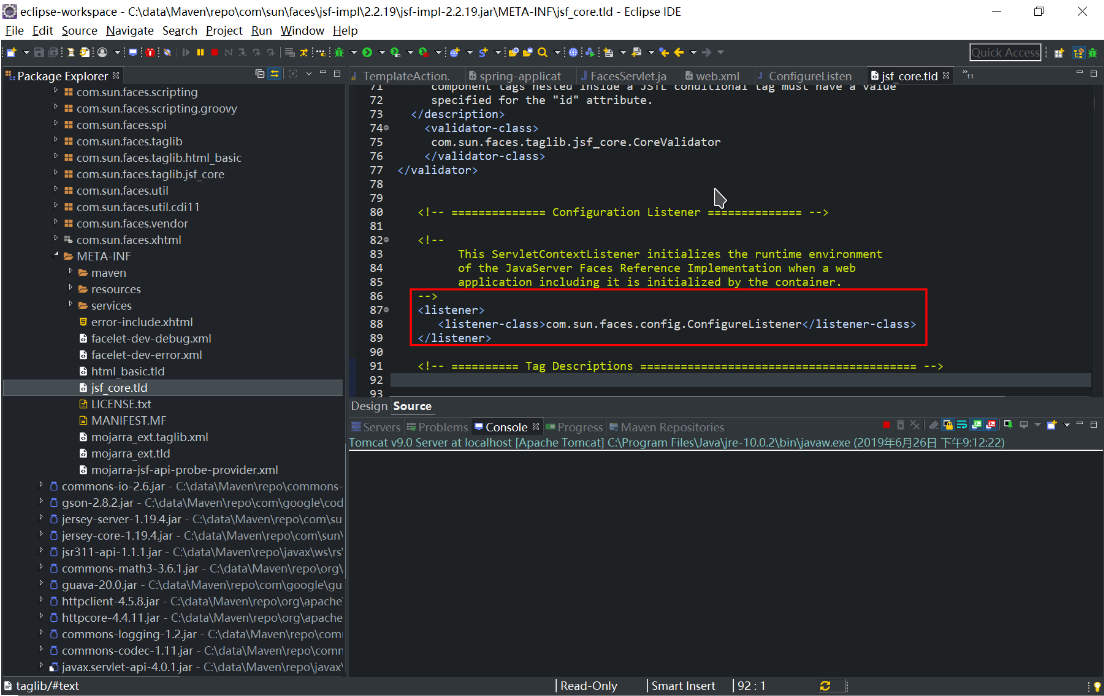Open the Run button dropdown arrow
Screen dimensions: 1104x696
pyautogui.click(x=380, y=52)
